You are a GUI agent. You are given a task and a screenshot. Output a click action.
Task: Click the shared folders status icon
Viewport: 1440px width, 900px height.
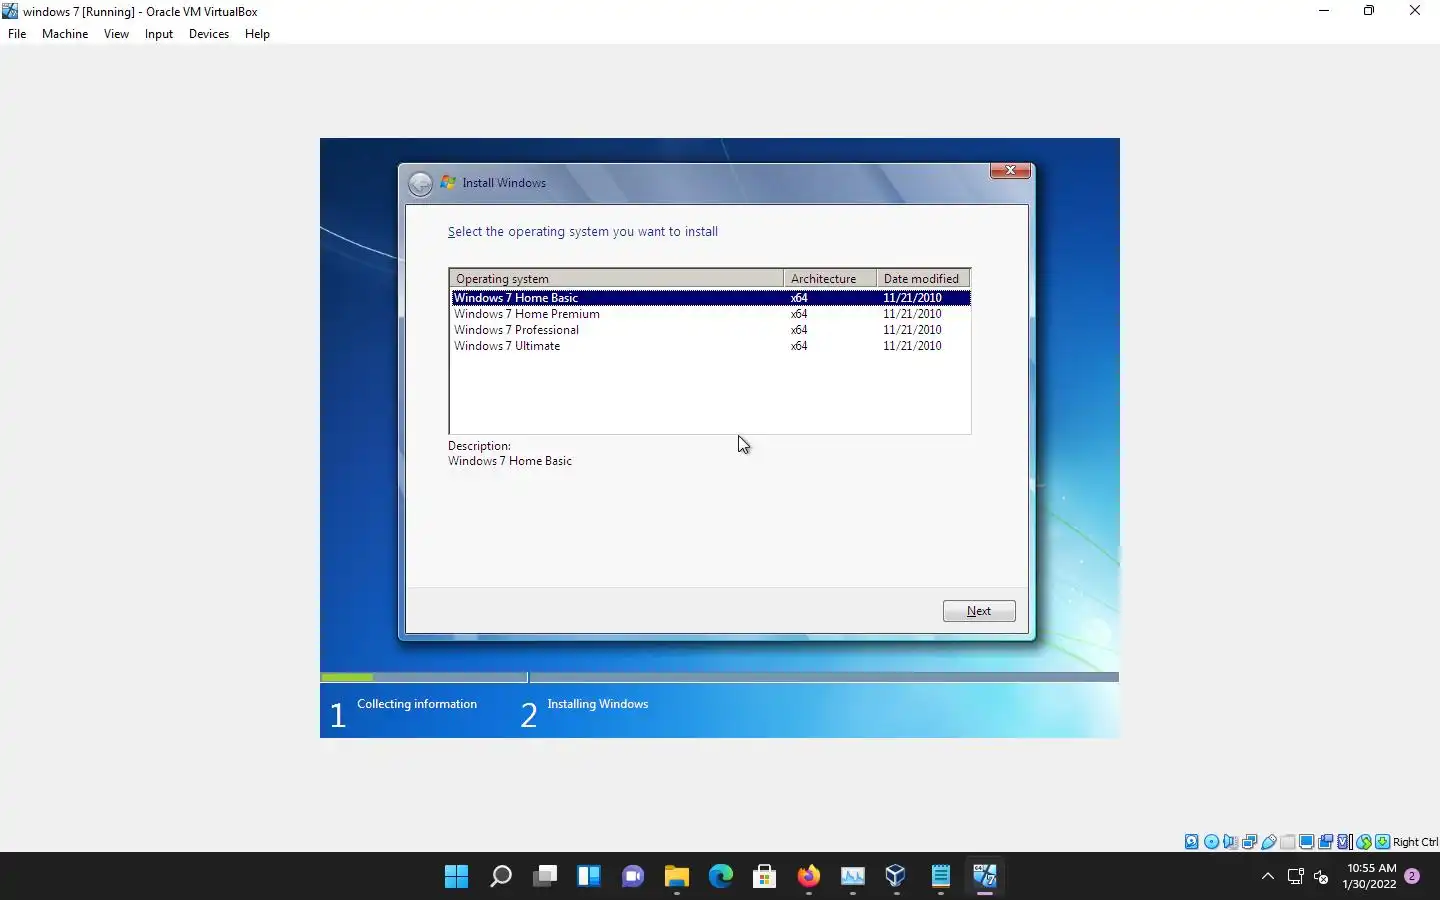pyautogui.click(x=1288, y=842)
